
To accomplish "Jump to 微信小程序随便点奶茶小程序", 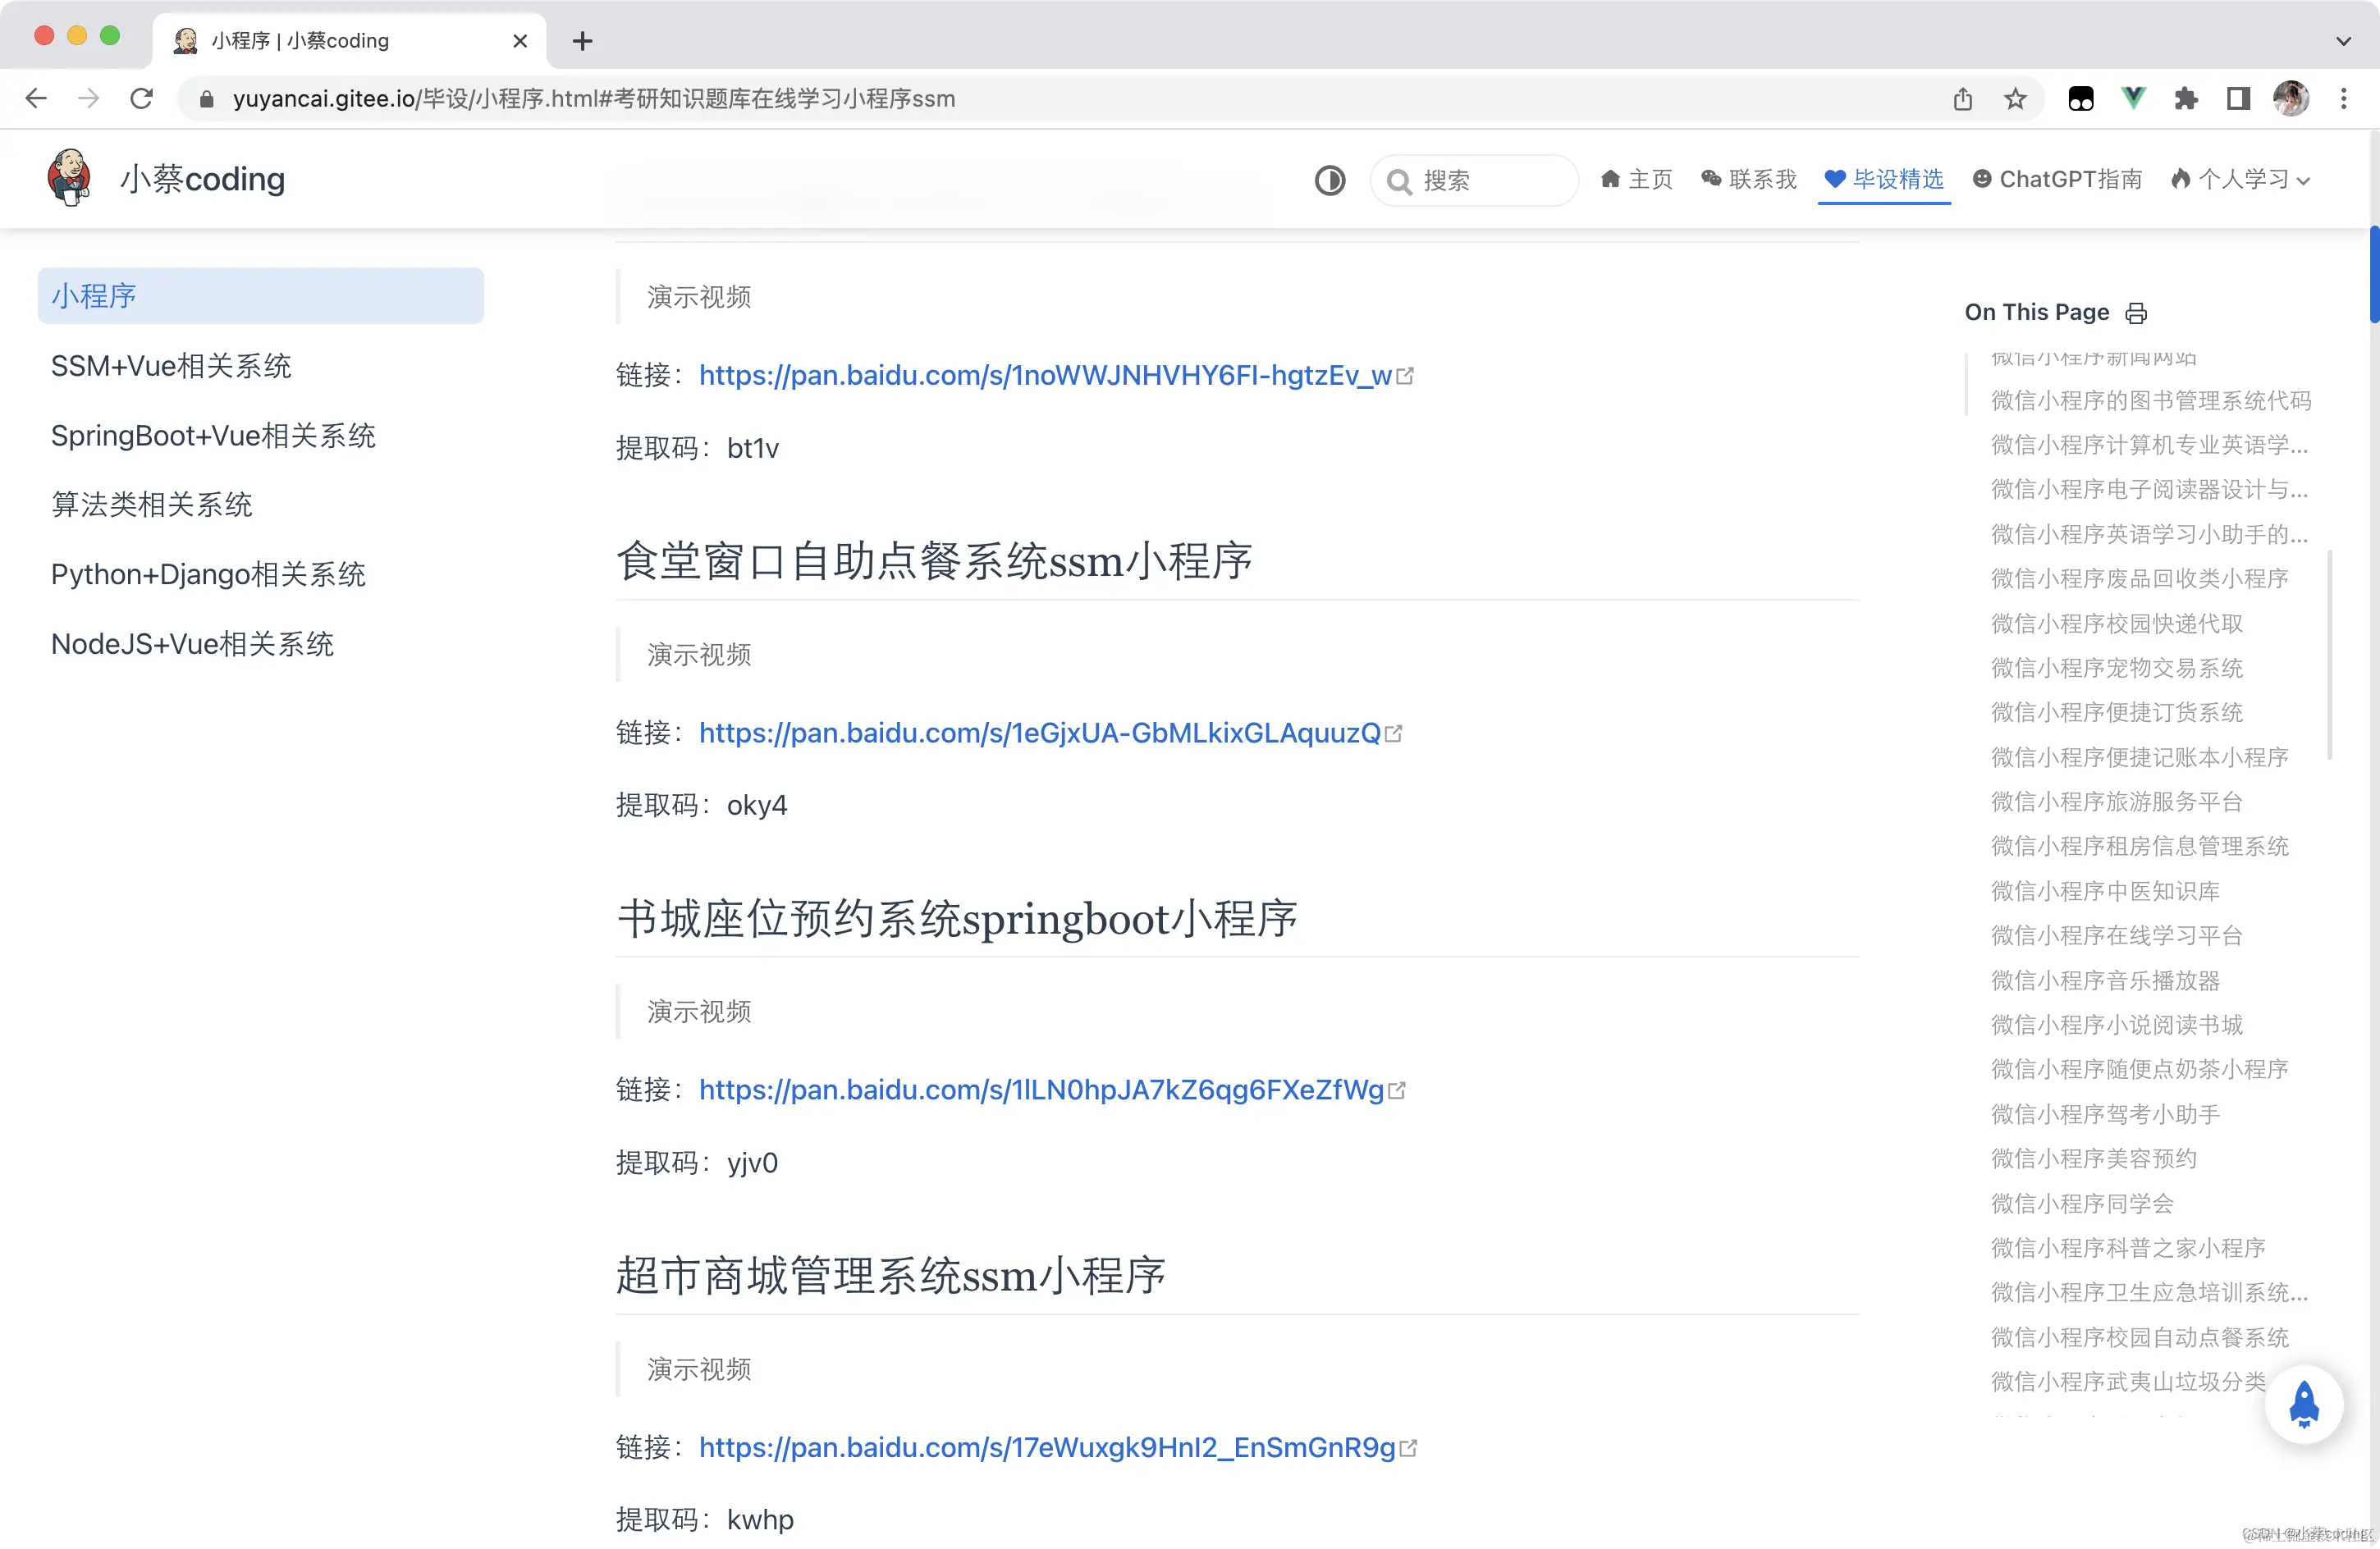I will point(2140,1070).
